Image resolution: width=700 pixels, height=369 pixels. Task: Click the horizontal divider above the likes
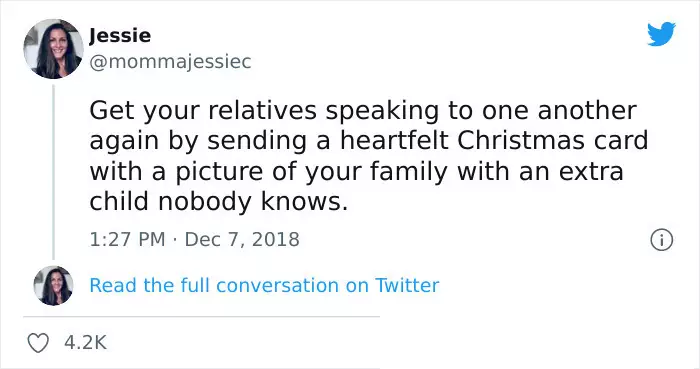[201, 317]
